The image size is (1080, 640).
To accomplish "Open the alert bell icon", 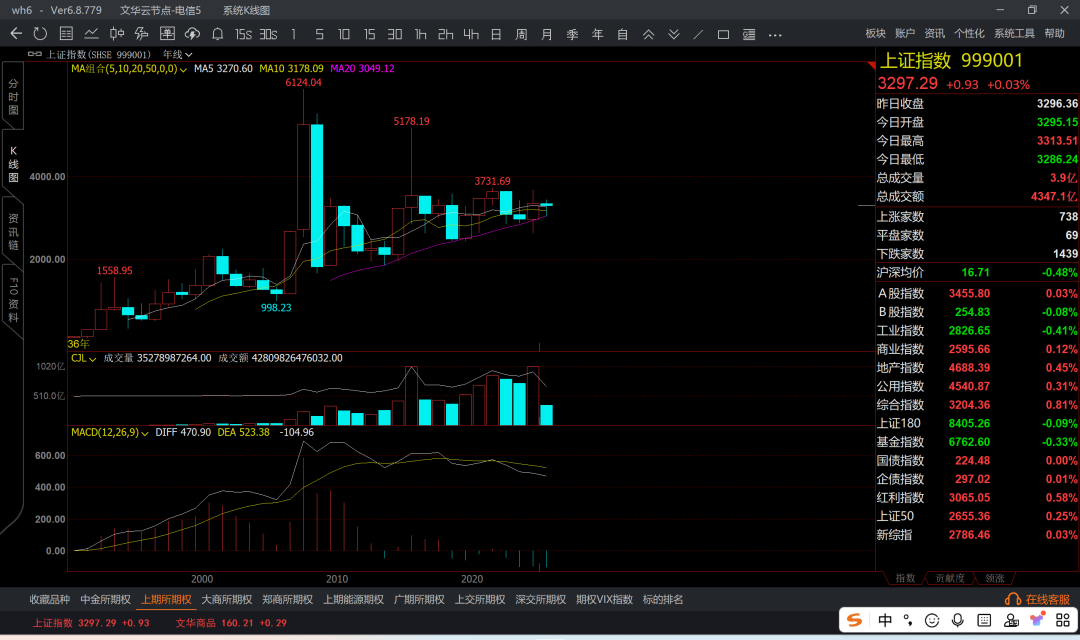I will coord(218,34).
